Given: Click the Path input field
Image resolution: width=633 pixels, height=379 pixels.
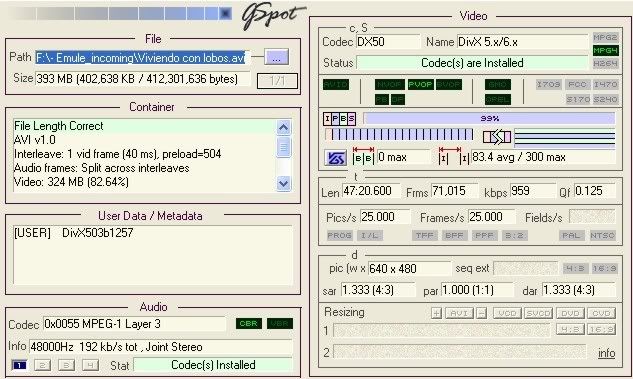Looking at the screenshot, I should [142, 58].
